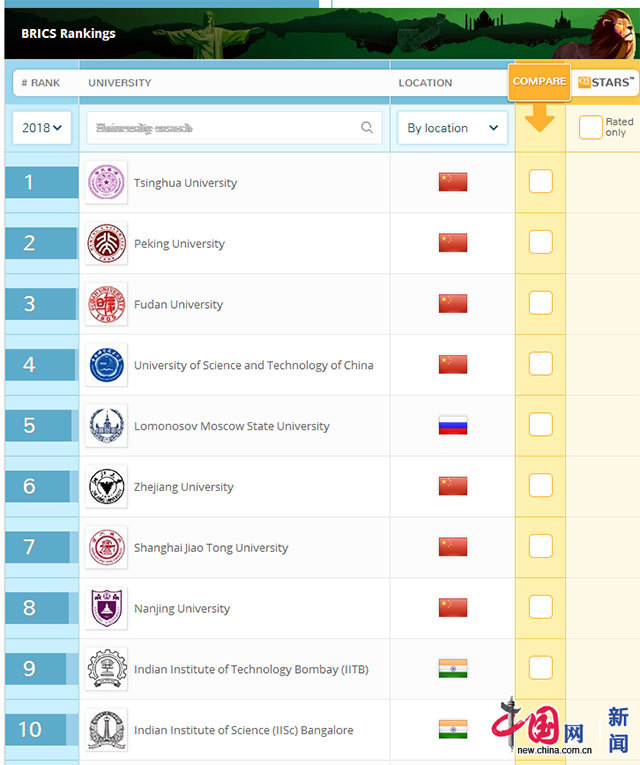Screen dimensions: 640x765
Task: Tick compare checkbox for Tsinghua University
Action: coord(540,182)
